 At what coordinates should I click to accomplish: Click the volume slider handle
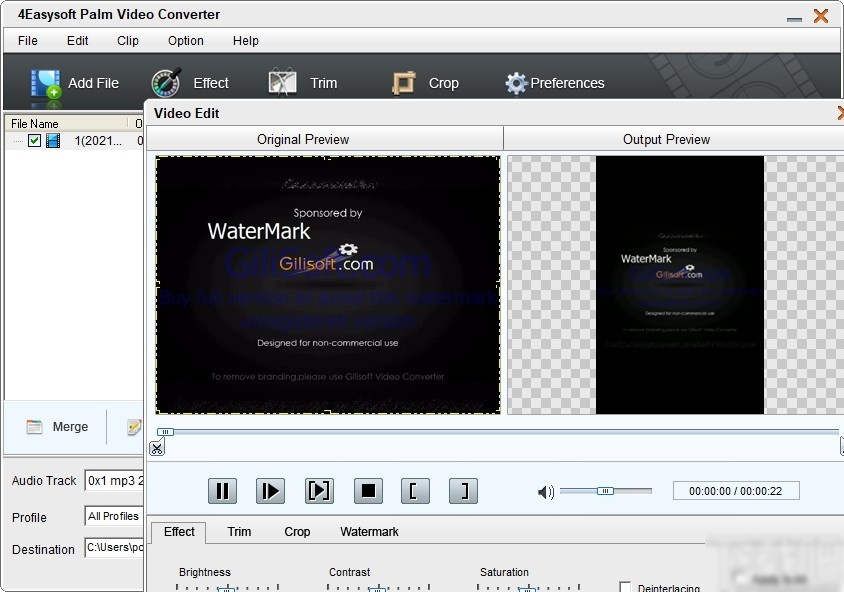605,491
